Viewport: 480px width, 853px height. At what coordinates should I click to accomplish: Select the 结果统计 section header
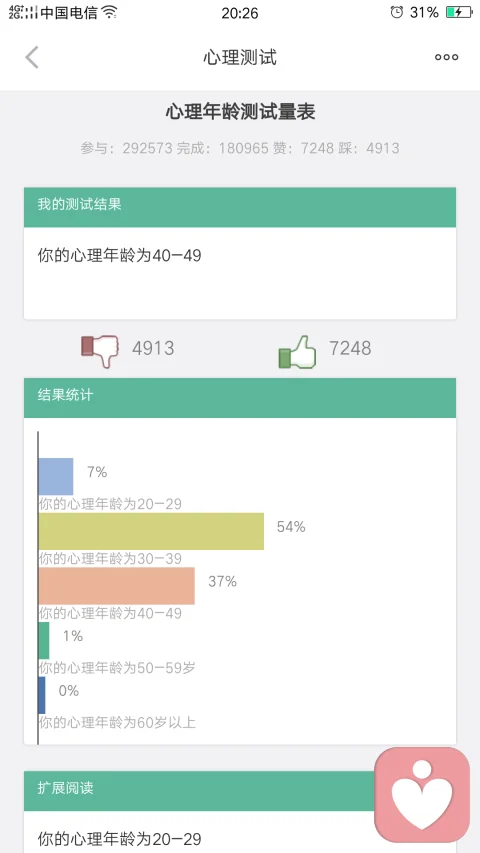coord(240,398)
